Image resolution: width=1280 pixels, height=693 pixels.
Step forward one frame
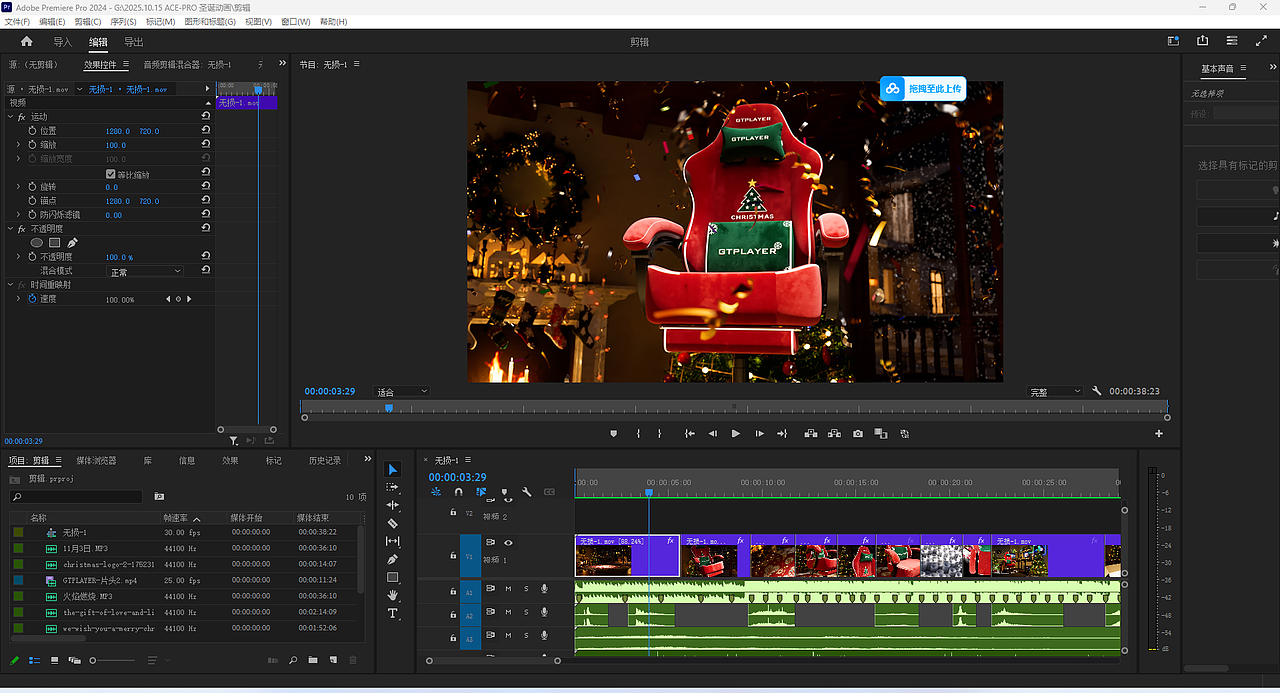tap(760, 434)
